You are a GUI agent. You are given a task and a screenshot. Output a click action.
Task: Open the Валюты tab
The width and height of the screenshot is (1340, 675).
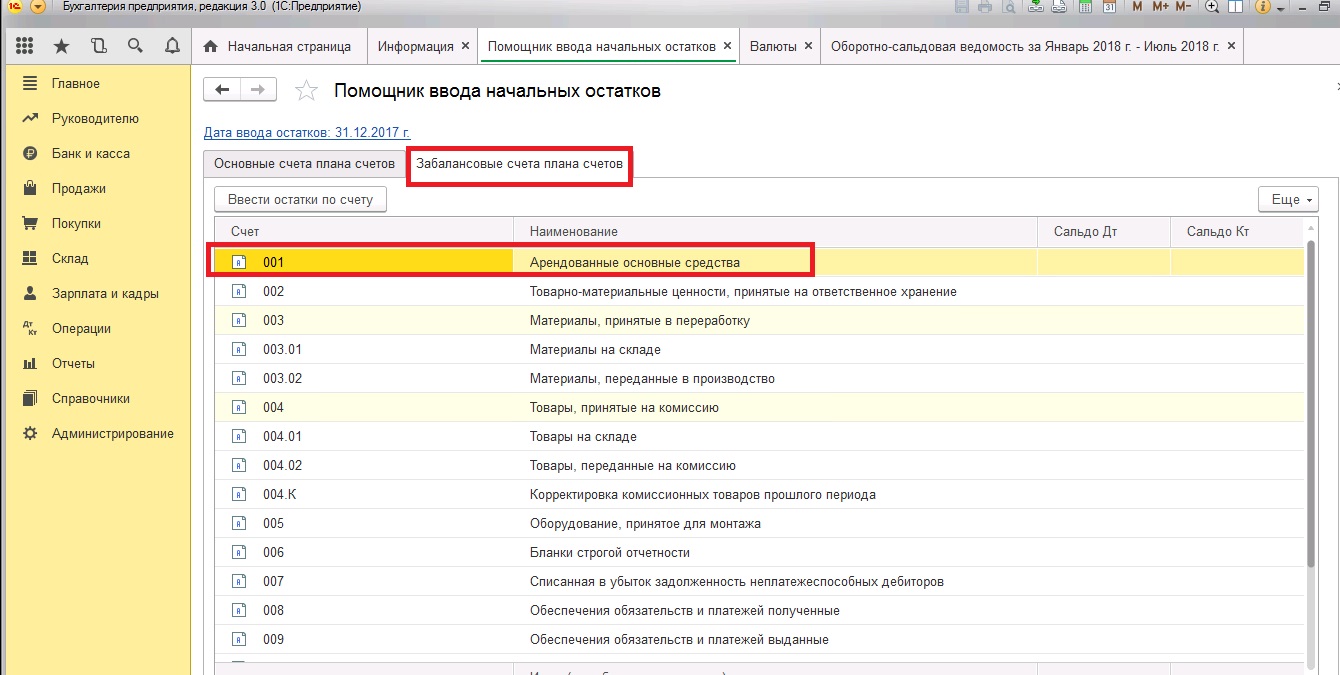[x=773, y=46]
